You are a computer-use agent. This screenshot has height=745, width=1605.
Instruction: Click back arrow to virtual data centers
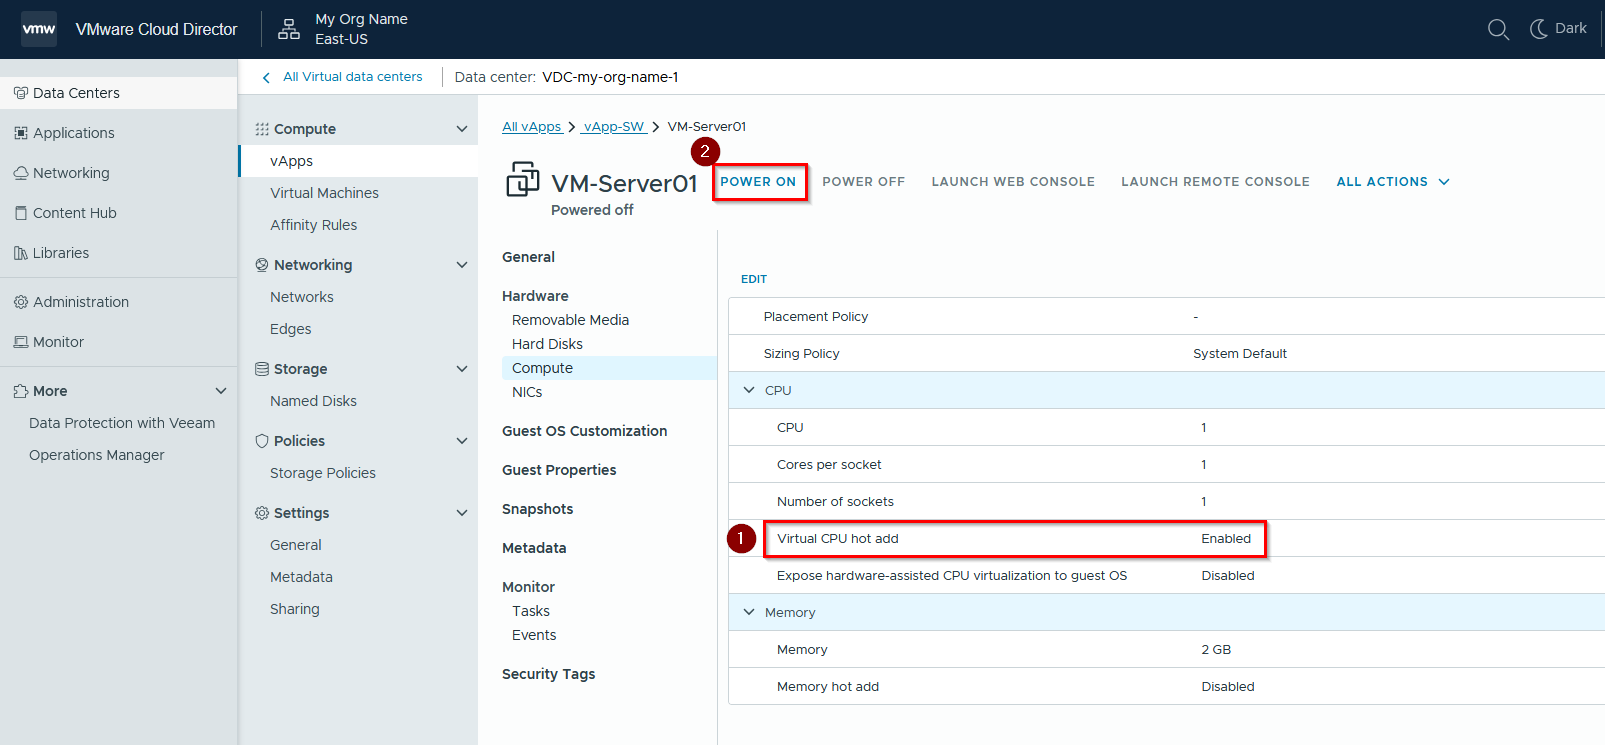click(x=266, y=78)
